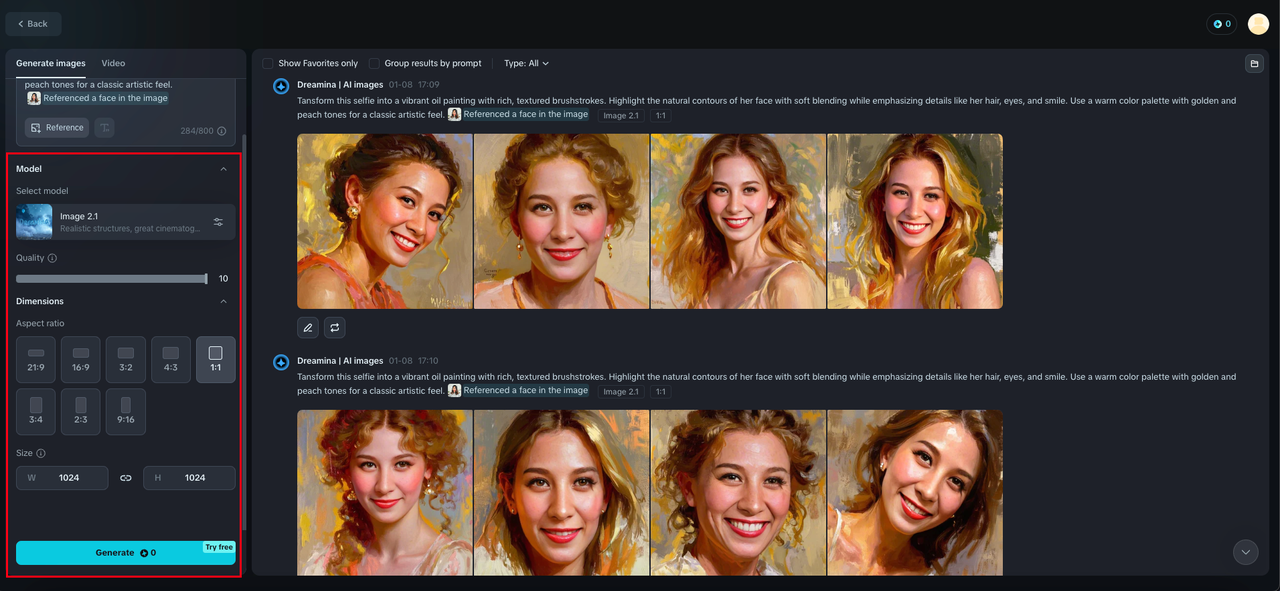The width and height of the screenshot is (1280, 591).
Task: Click the Reference button
Action: (57, 128)
